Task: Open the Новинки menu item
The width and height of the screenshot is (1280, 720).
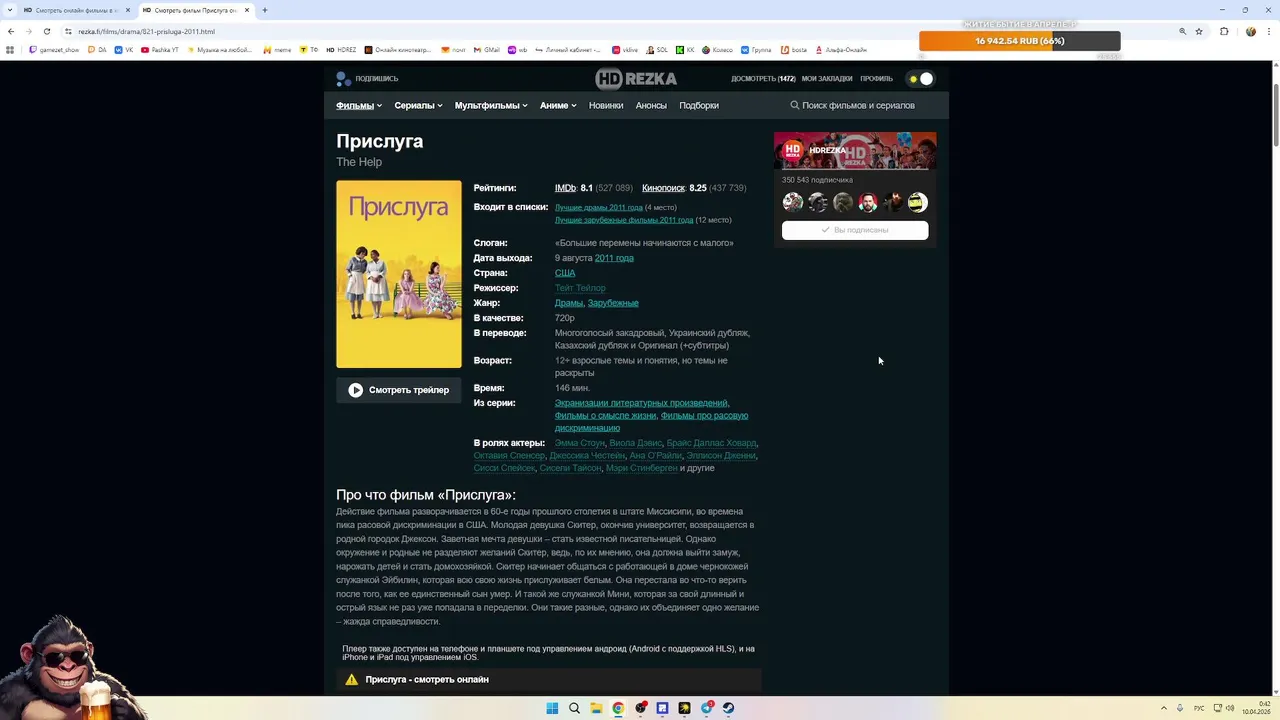Action: tap(606, 105)
